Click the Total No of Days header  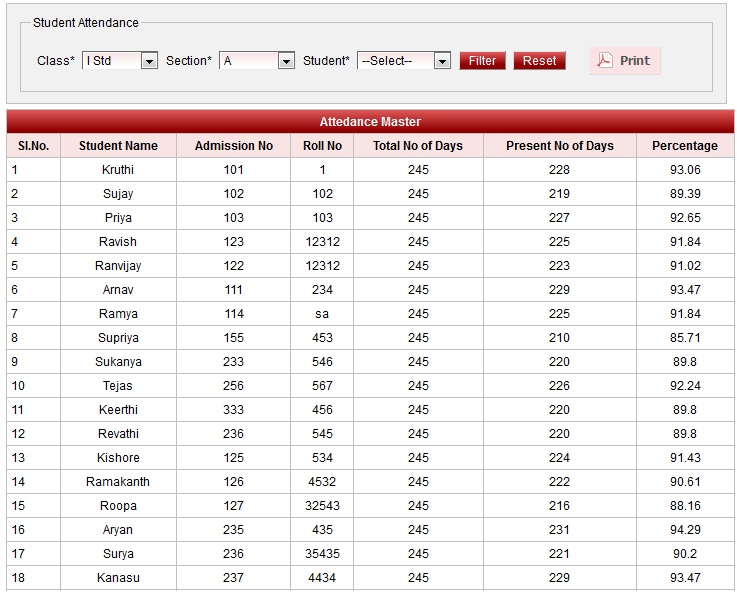pyautogui.click(x=418, y=146)
